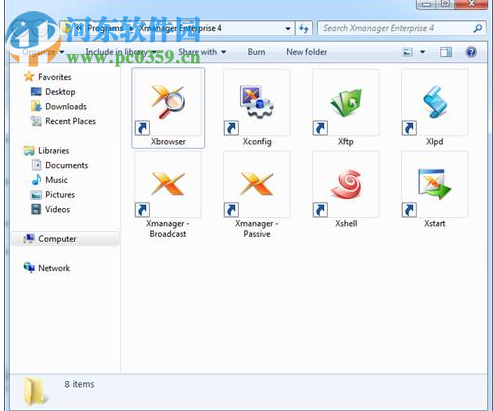
Task: Open the Help question mark icon
Action: [471, 52]
